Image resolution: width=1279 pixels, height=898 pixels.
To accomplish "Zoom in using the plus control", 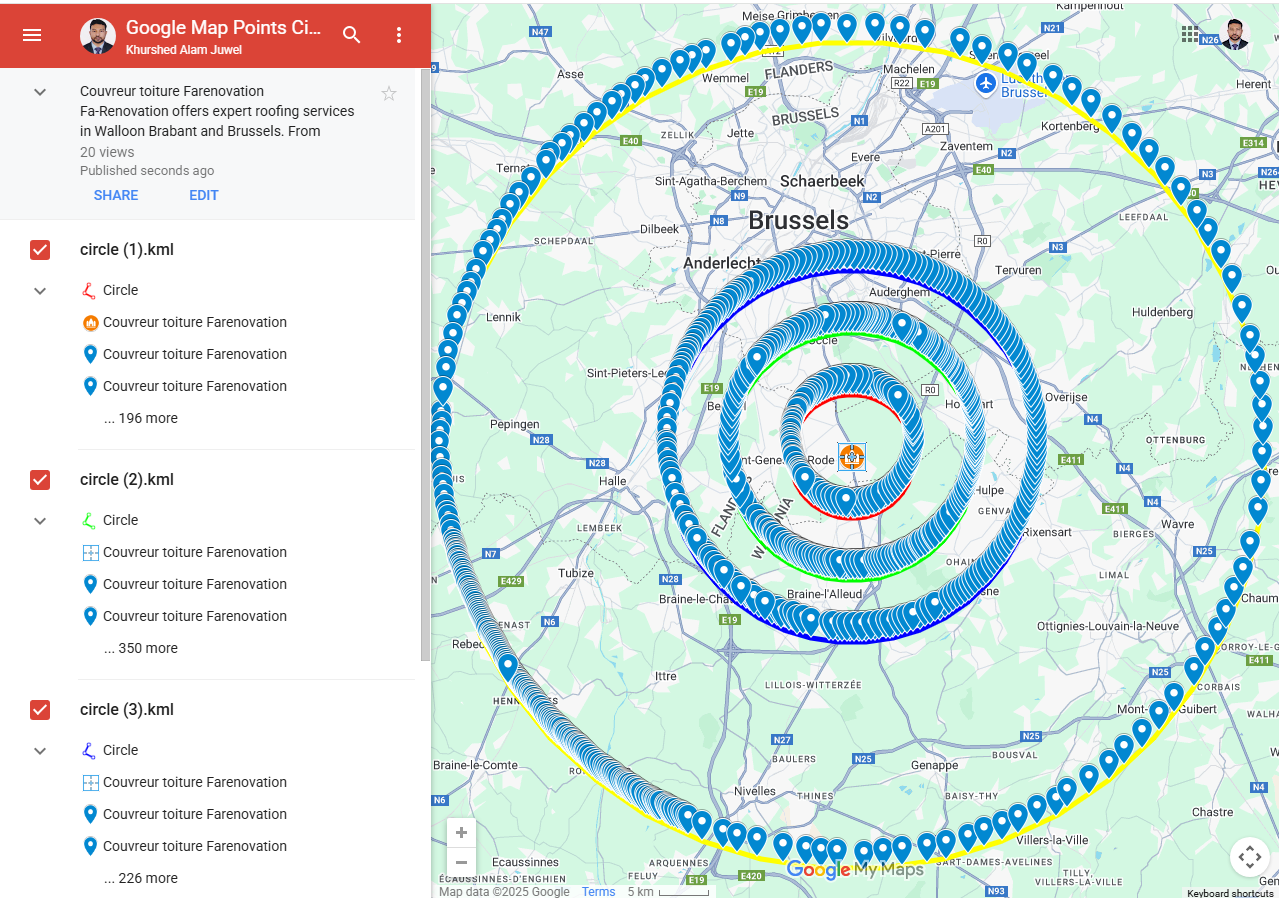I will pyautogui.click(x=461, y=832).
